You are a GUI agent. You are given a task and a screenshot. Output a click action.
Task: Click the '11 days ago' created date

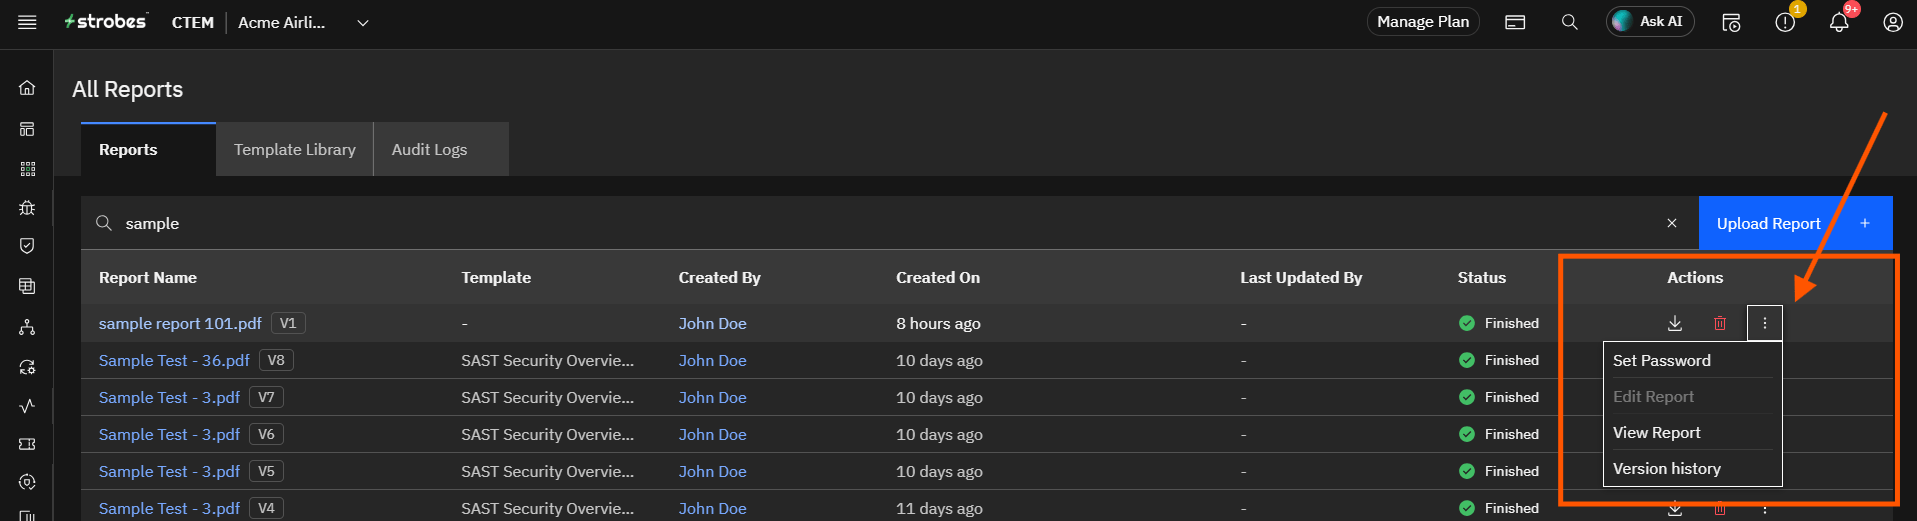coord(939,508)
